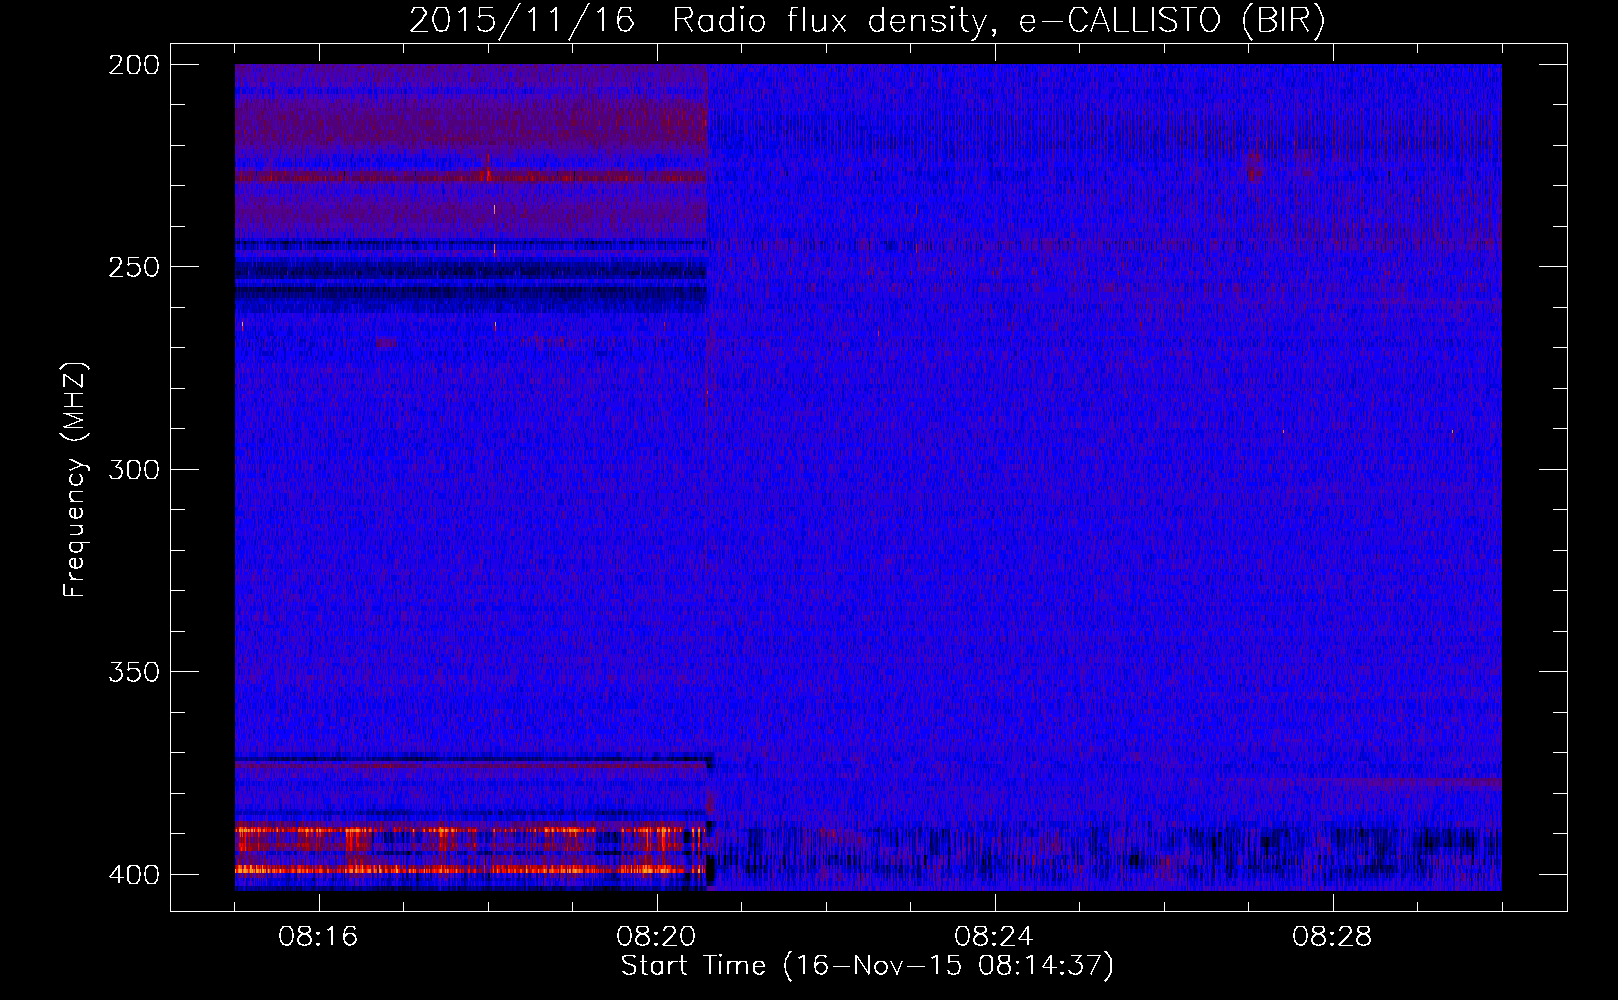Click the plot title "Radio flux density, e-CALLISTO (BIR)"
Screen dimensions: 1618x1000
tap(999, 21)
